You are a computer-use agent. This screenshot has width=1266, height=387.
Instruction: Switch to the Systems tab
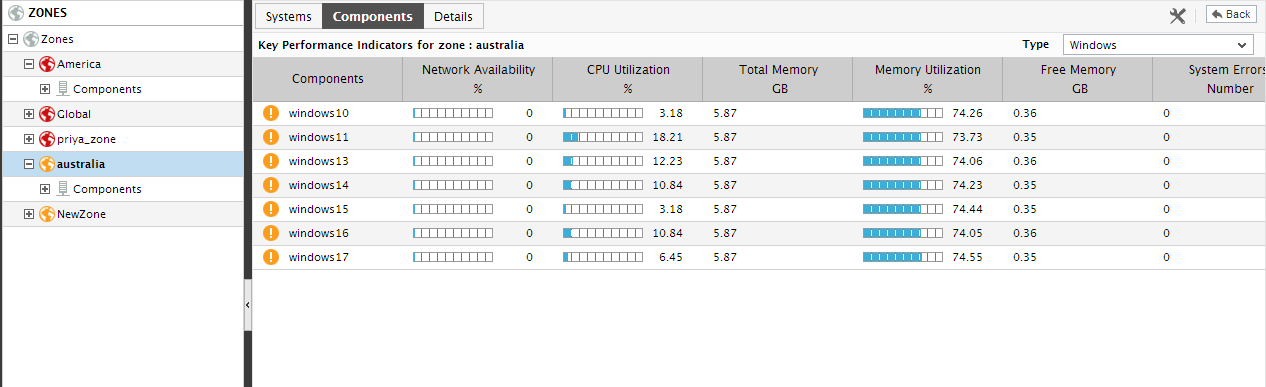coord(288,16)
